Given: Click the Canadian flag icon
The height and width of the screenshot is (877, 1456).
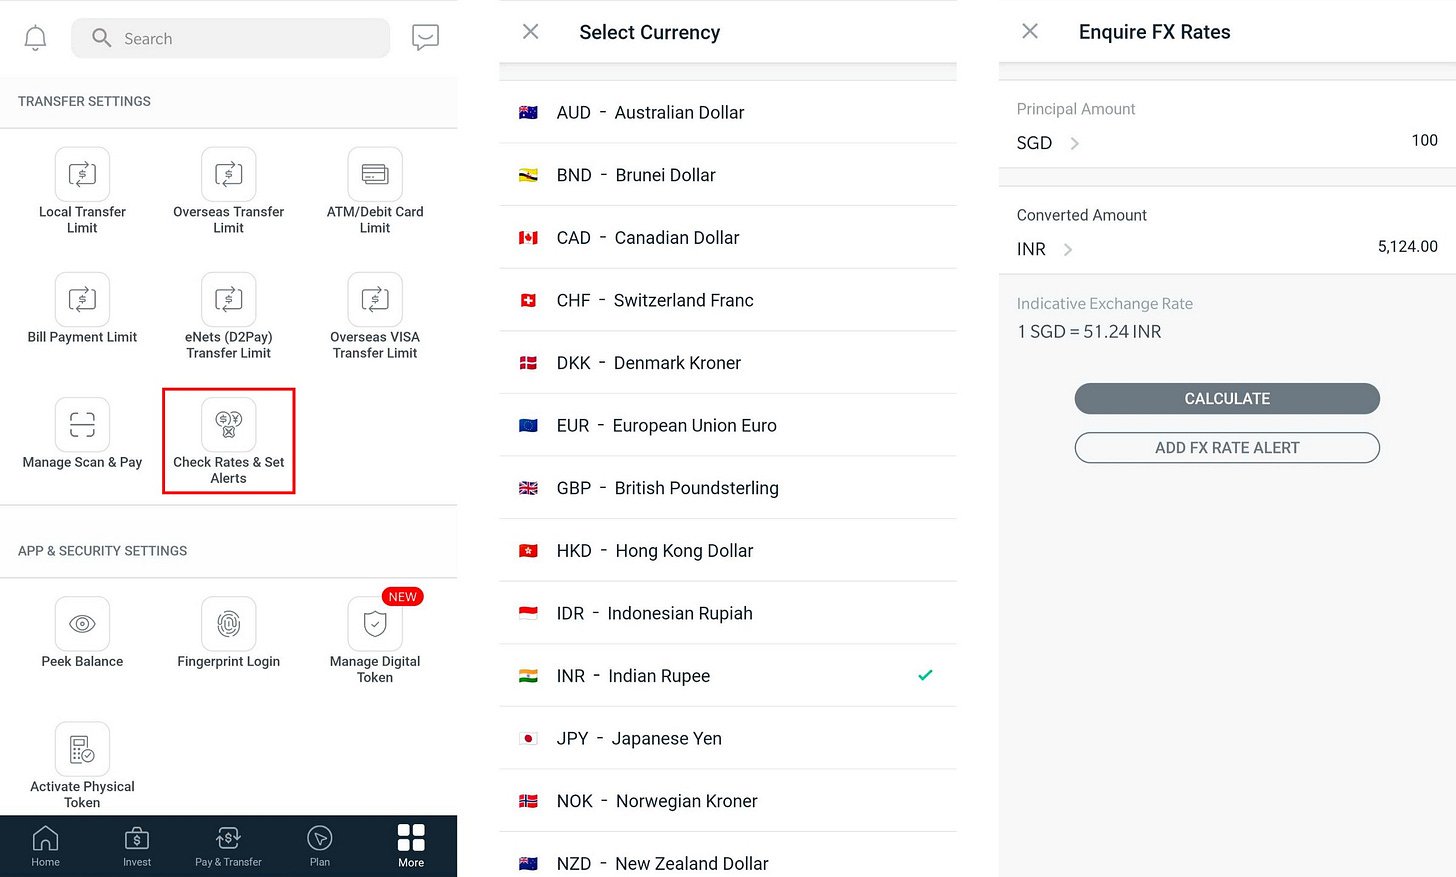Looking at the screenshot, I should (528, 238).
